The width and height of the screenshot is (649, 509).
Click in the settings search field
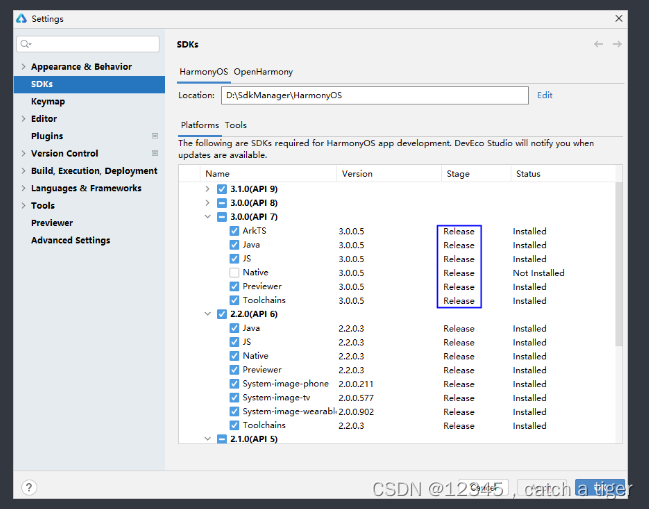(x=88, y=44)
